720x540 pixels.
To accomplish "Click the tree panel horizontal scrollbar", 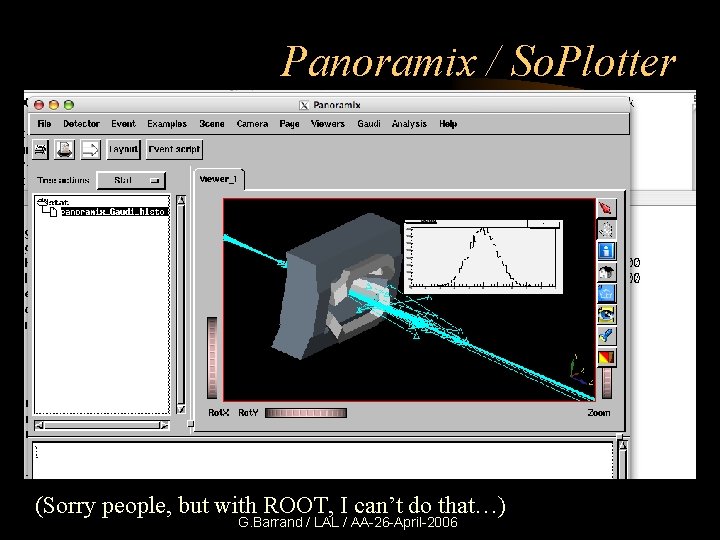I will click(101, 426).
